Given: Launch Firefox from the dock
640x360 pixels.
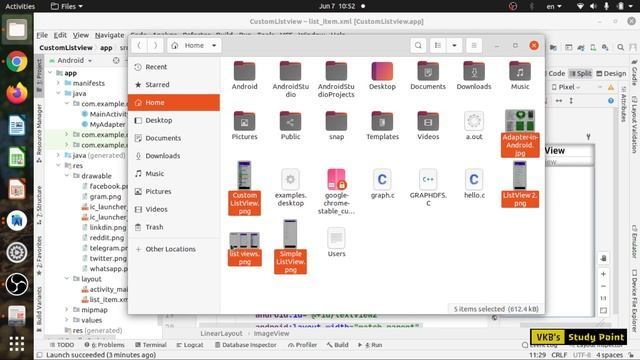Looking at the screenshot, I should click(x=17, y=93).
